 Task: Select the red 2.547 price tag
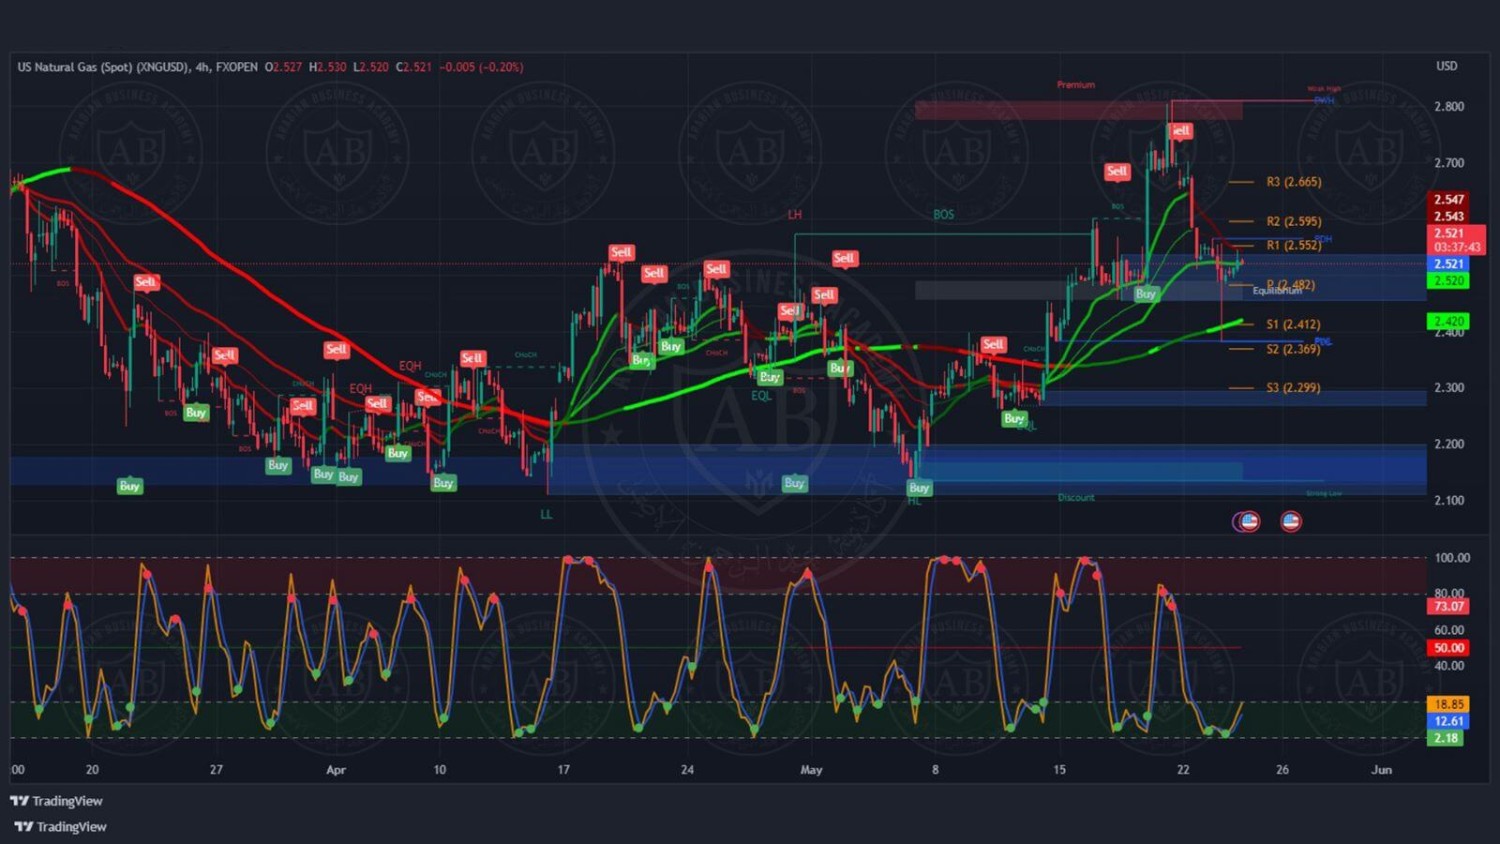(1449, 200)
